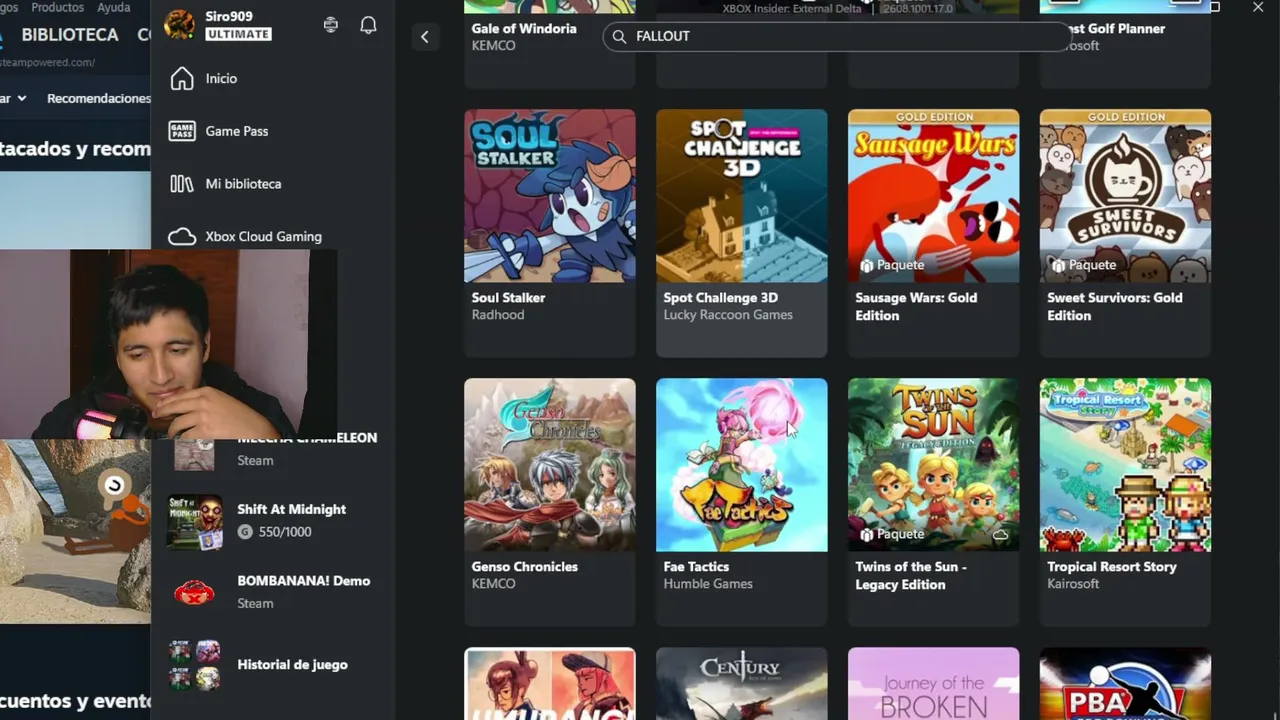Open the Ayuda menu in Steam

pos(114,7)
